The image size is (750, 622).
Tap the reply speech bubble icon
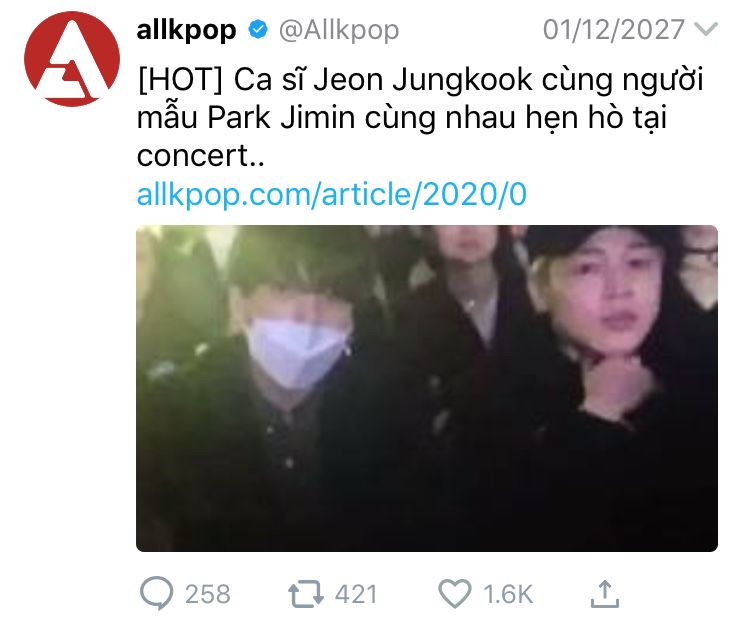click(156, 593)
